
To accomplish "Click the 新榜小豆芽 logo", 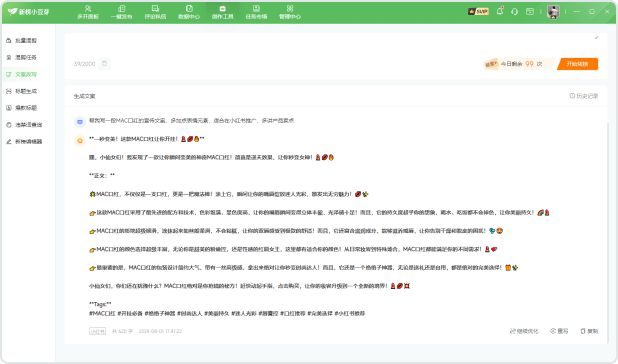I will tap(28, 12).
